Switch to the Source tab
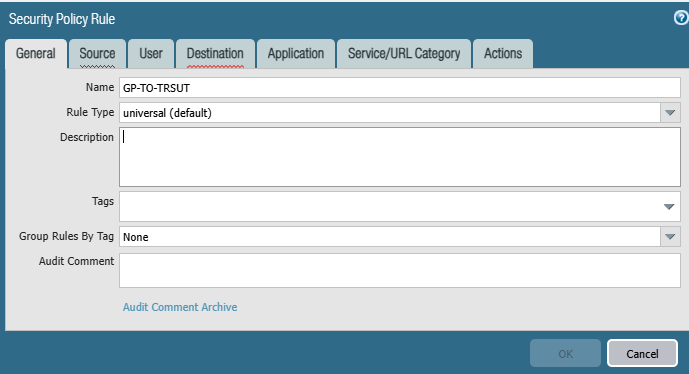This screenshot has width=689, height=374. [97, 54]
